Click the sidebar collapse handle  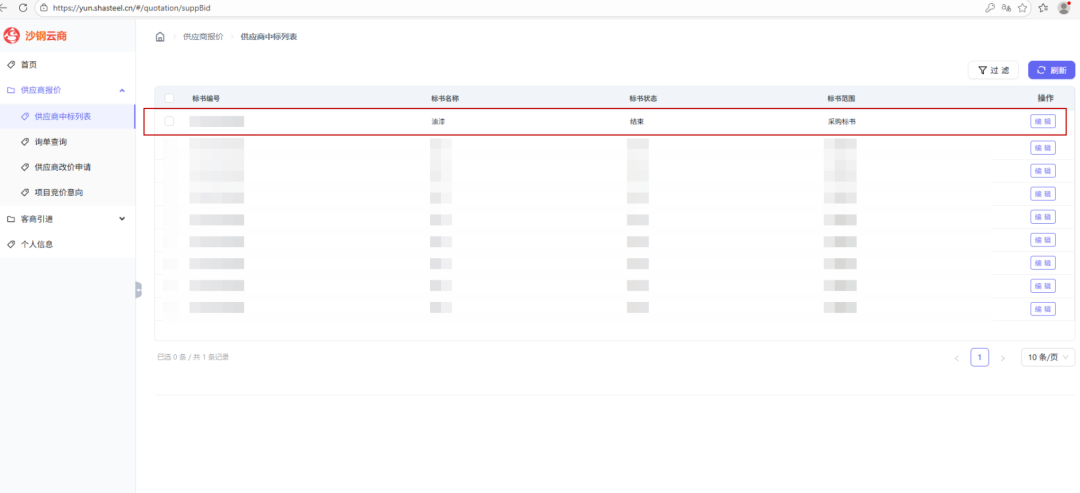click(138, 289)
